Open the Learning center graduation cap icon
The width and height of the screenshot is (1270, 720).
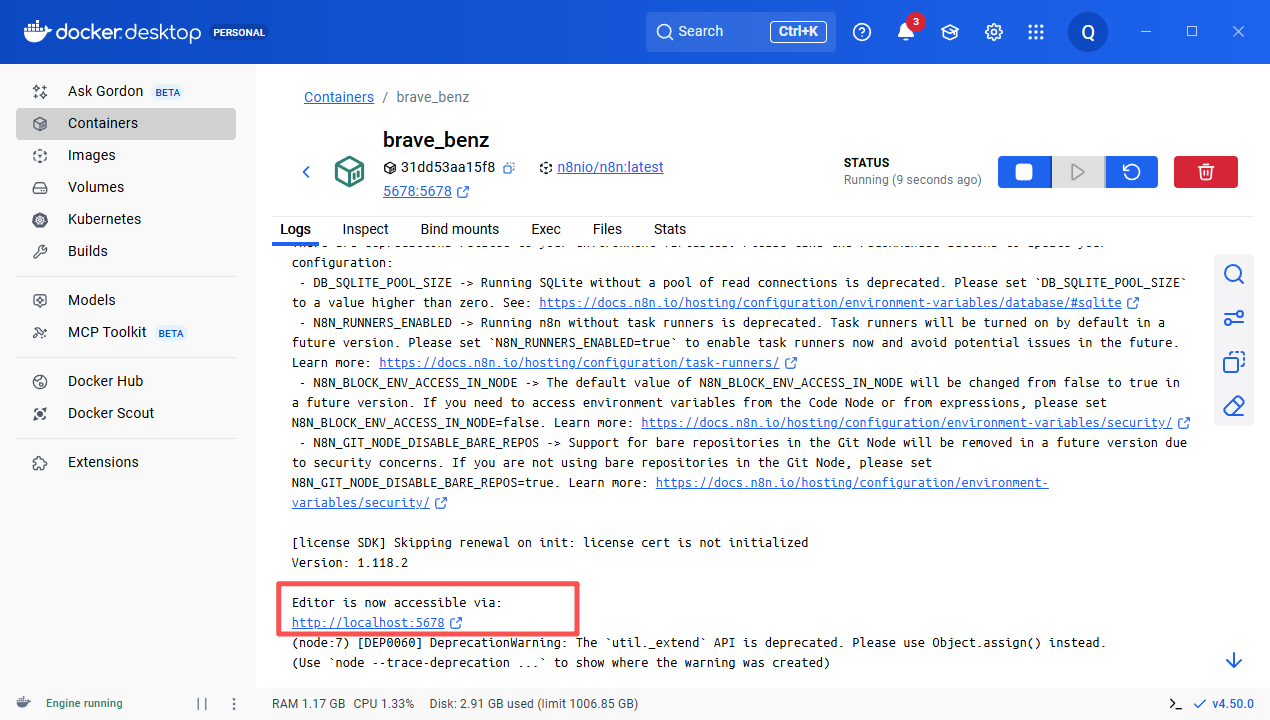(950, 32)
